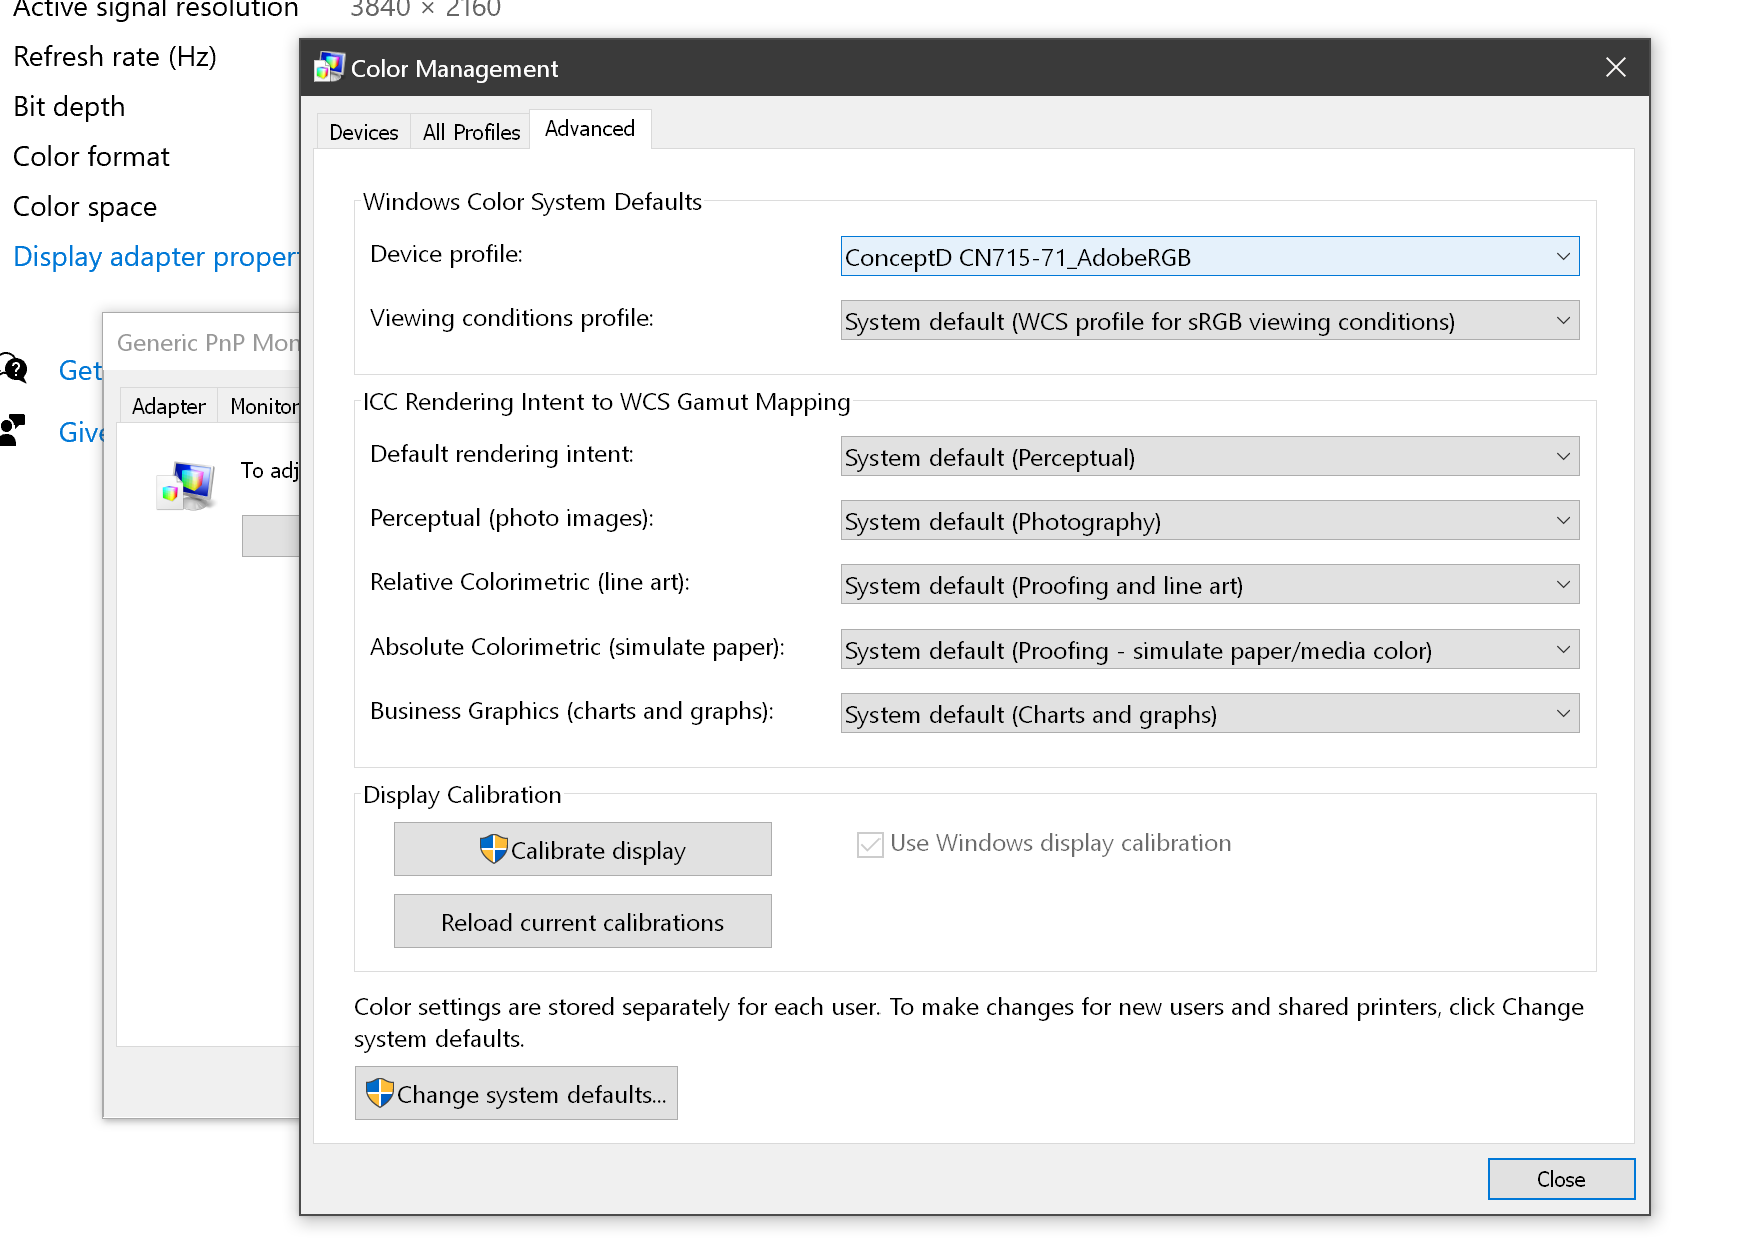Click the Color Management title bar icon
Viewport: 1754px width, 1246px height.
328,68
